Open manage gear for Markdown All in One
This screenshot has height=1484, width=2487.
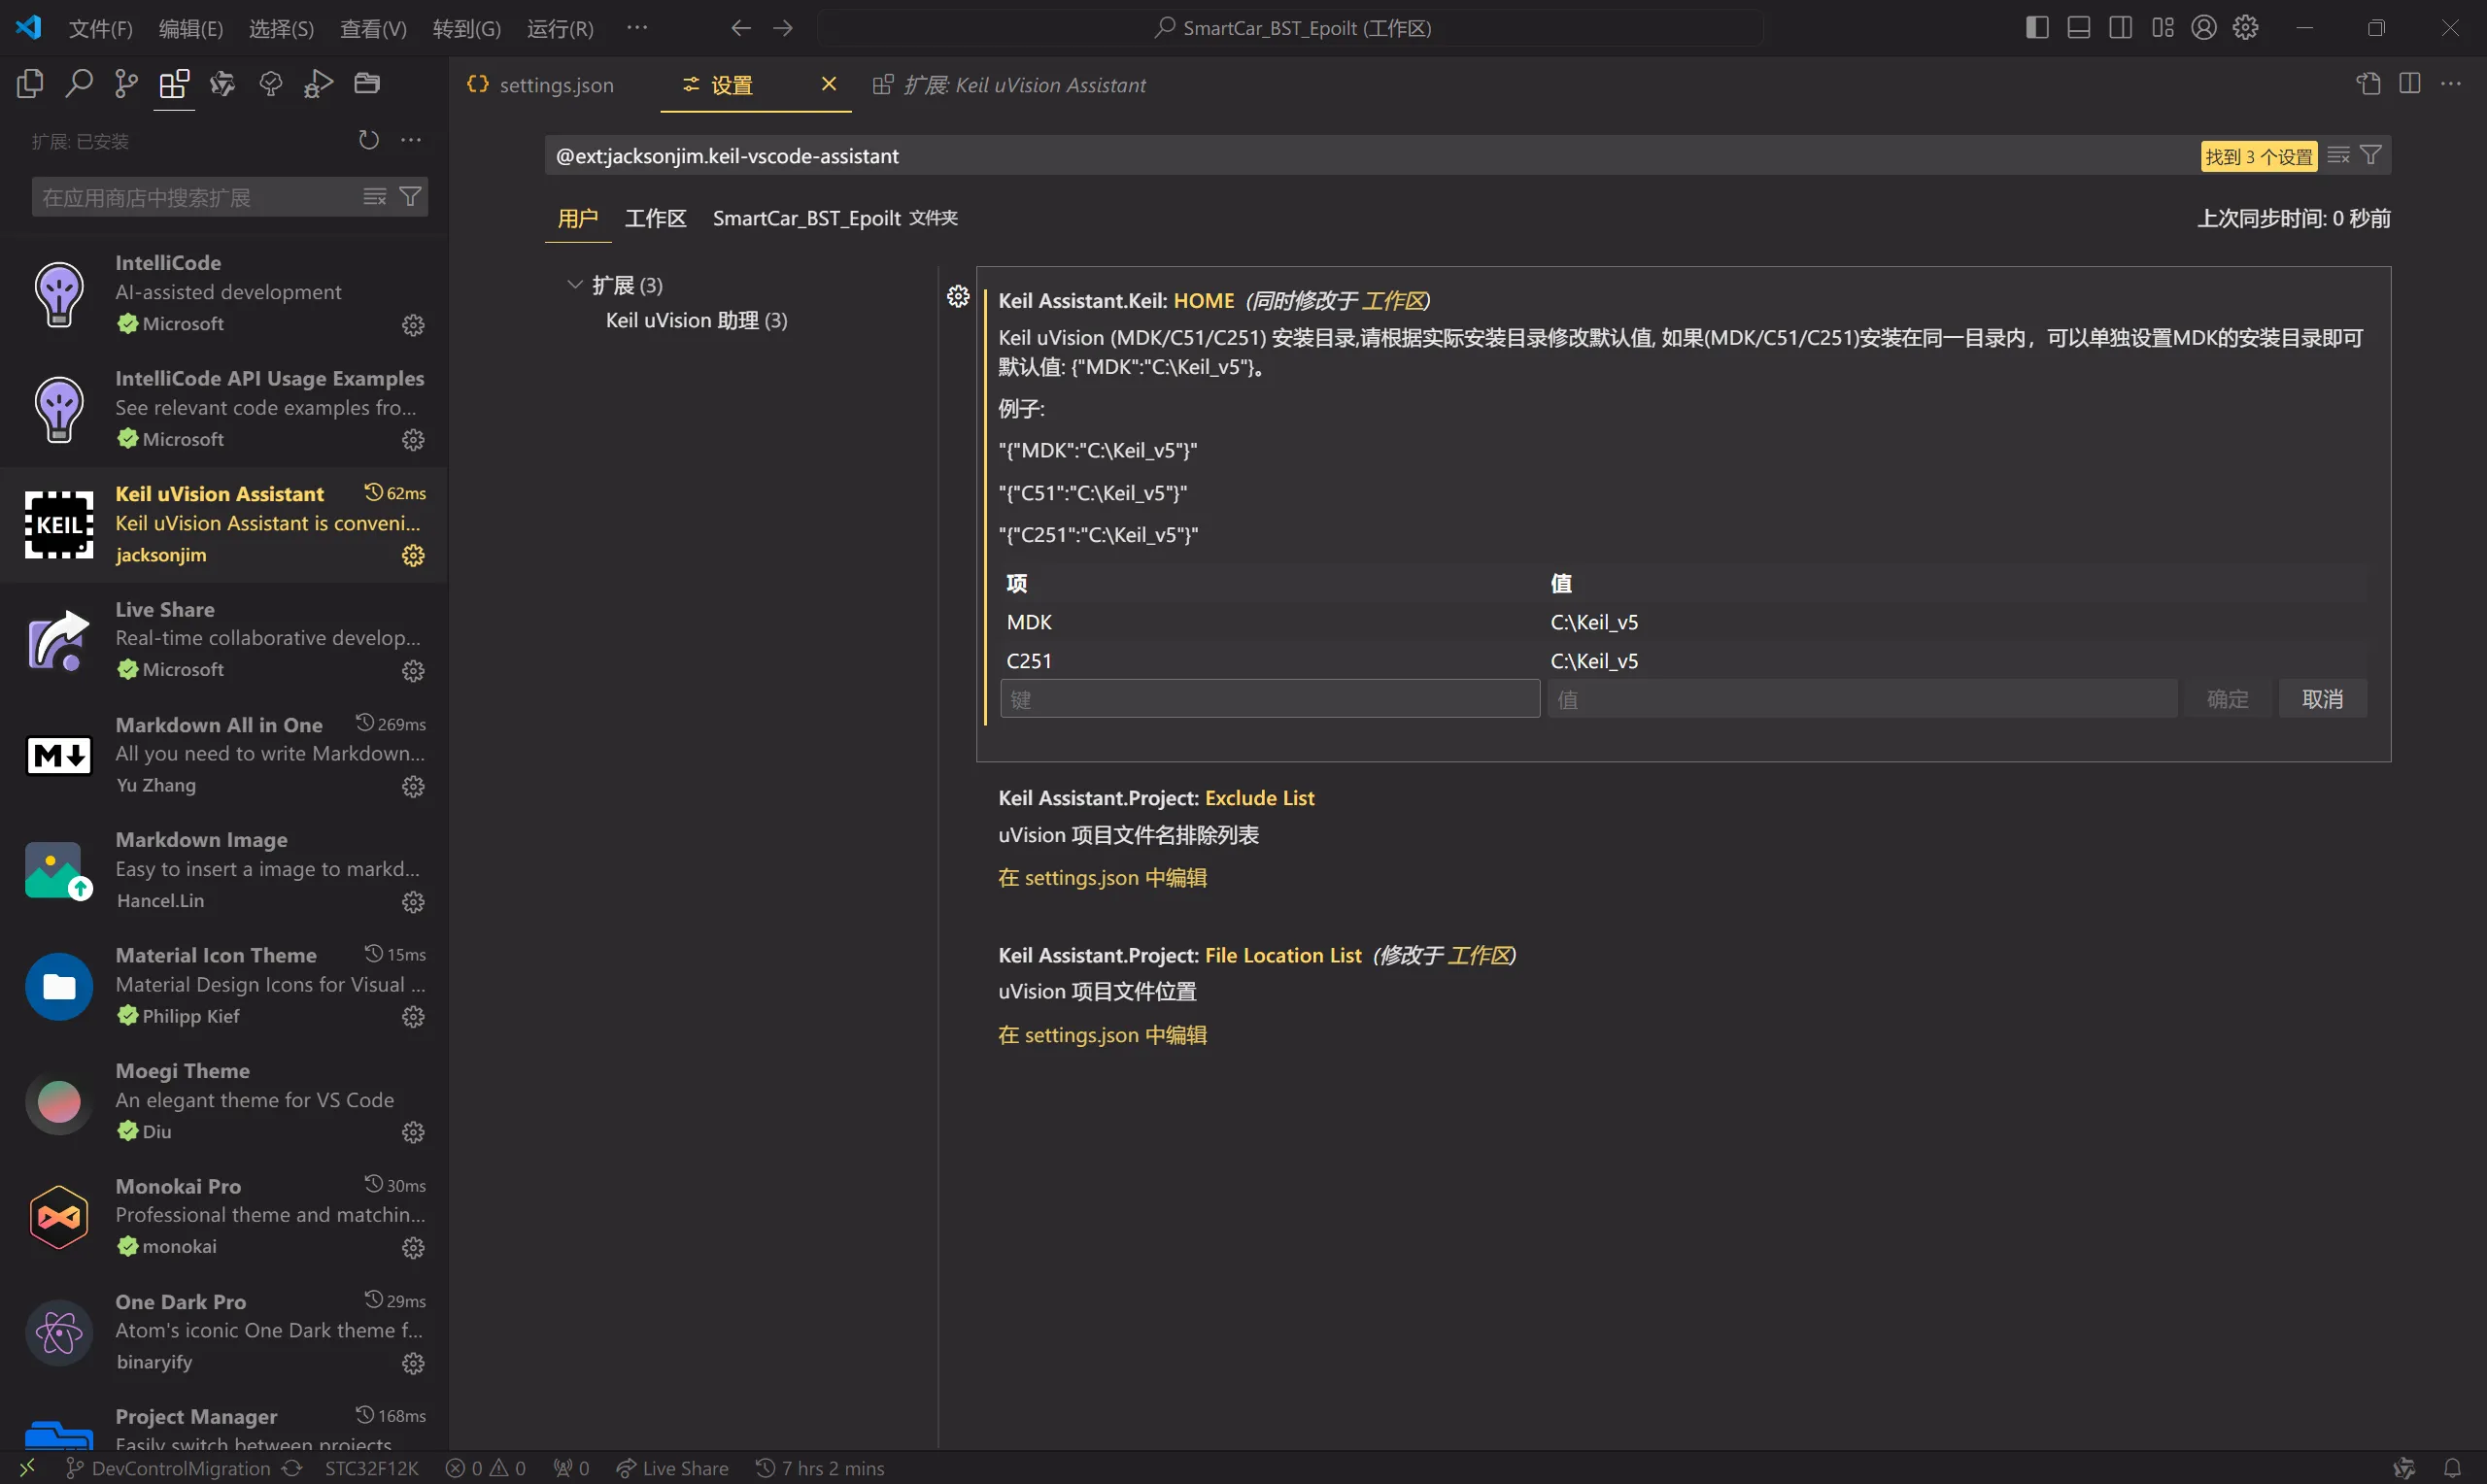tap(413, 787)
